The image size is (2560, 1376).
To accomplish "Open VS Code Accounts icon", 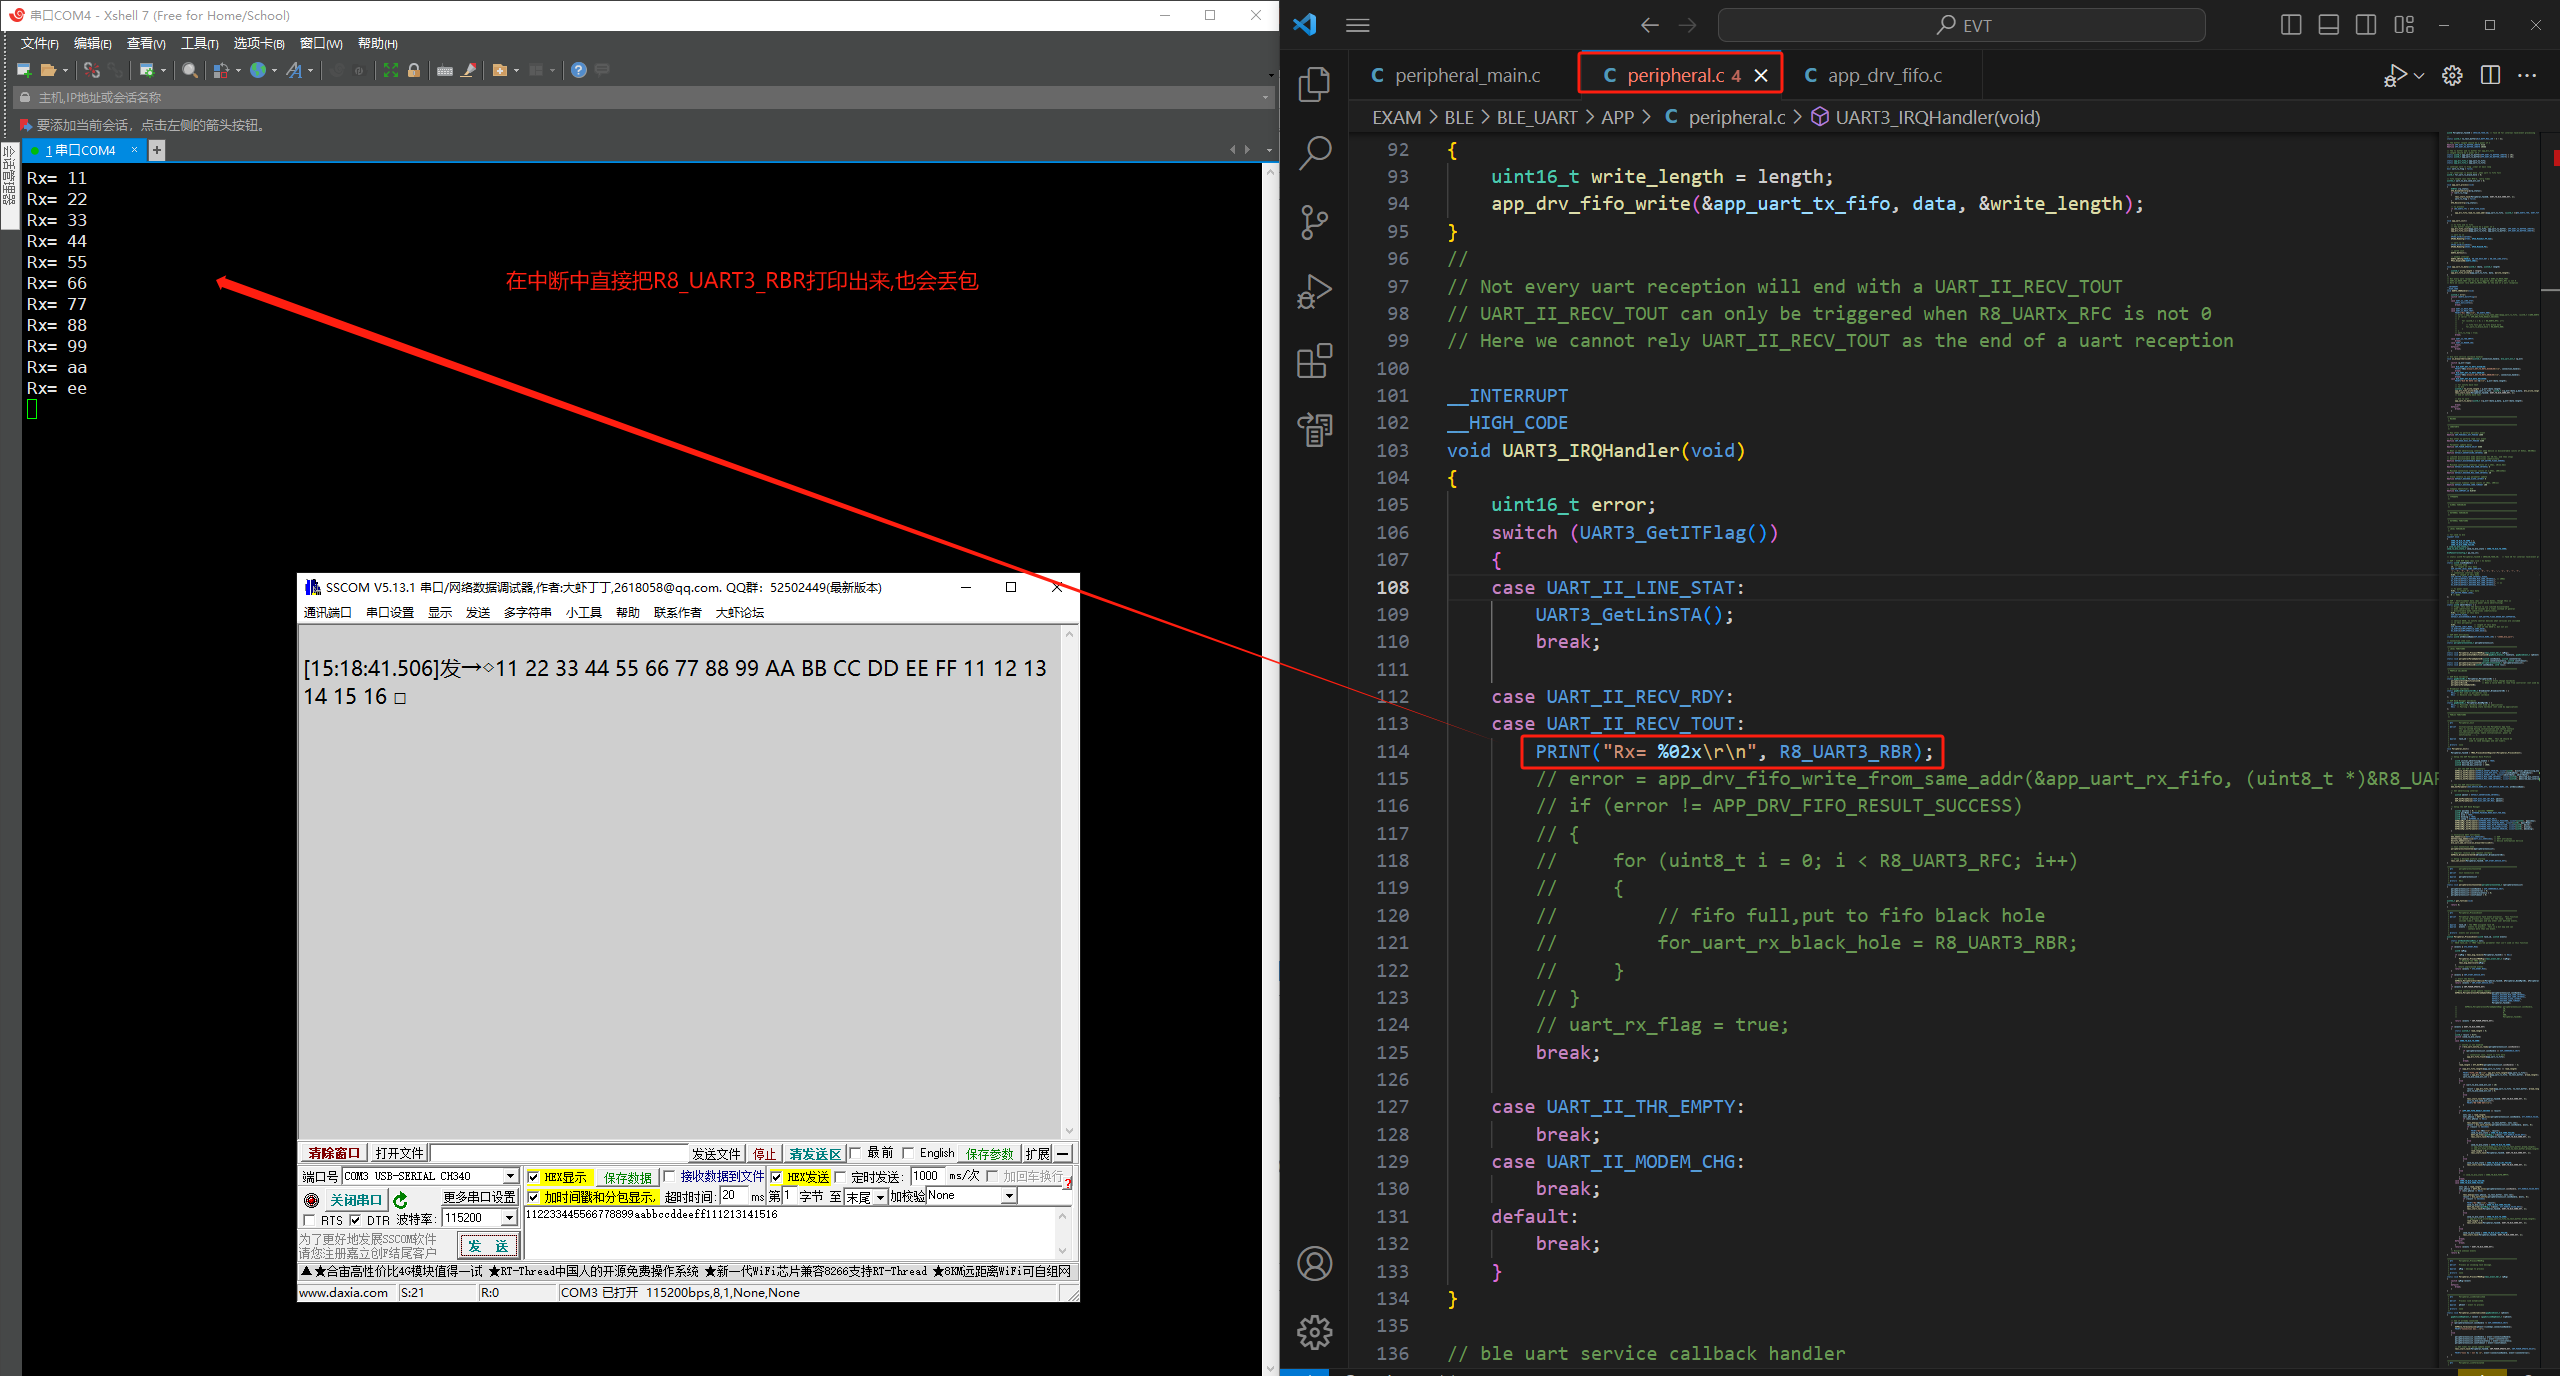I will point(1314,1263).
